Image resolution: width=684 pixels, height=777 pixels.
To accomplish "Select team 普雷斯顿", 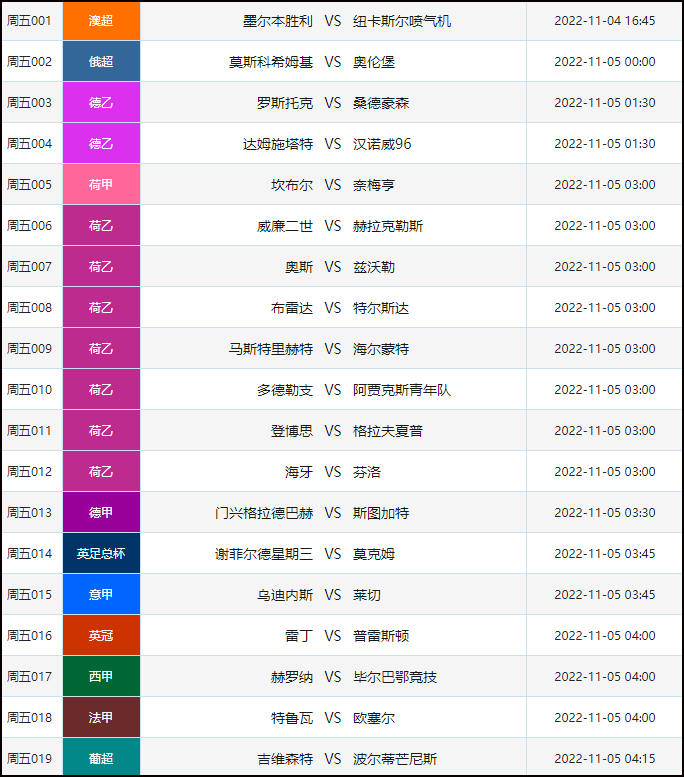I will (x=381, y=636).
